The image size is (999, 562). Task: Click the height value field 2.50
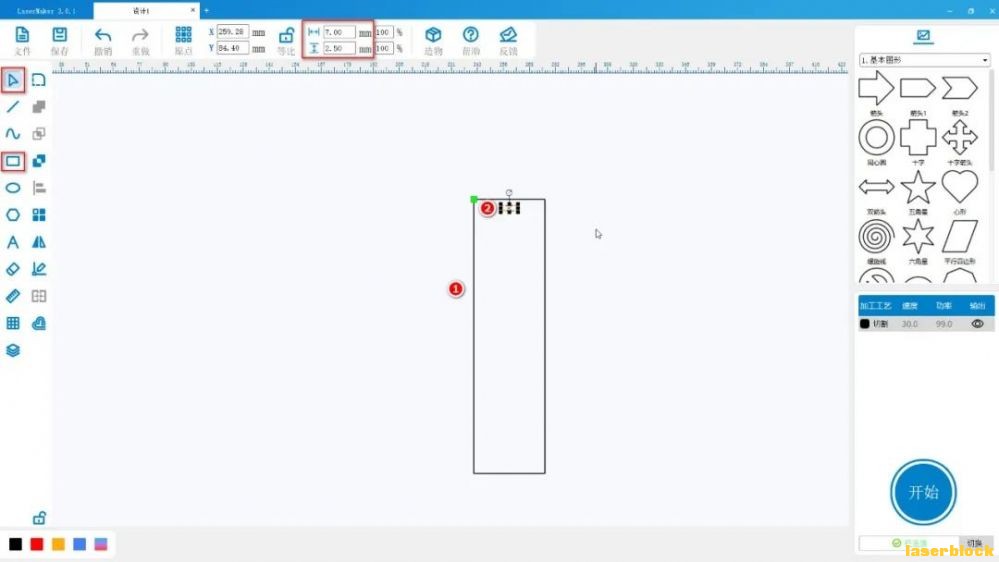coord(339,48)
